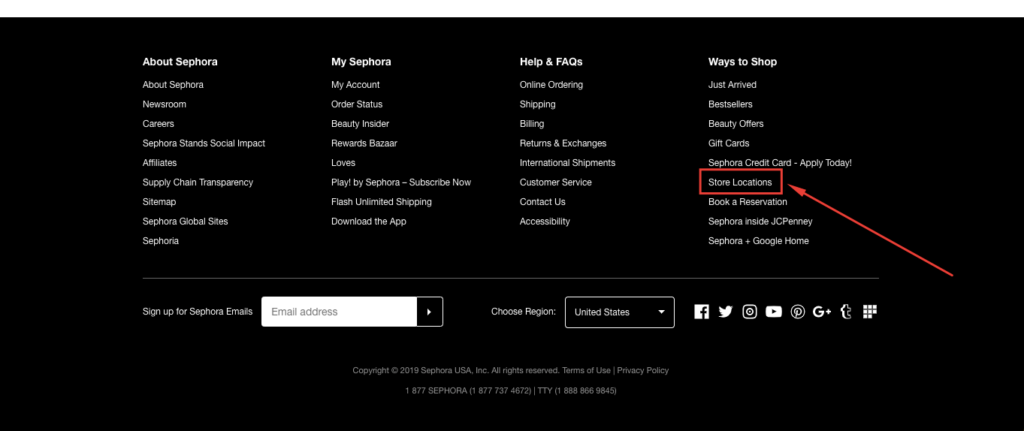
Task: Select Download the App
Action: 369,222
